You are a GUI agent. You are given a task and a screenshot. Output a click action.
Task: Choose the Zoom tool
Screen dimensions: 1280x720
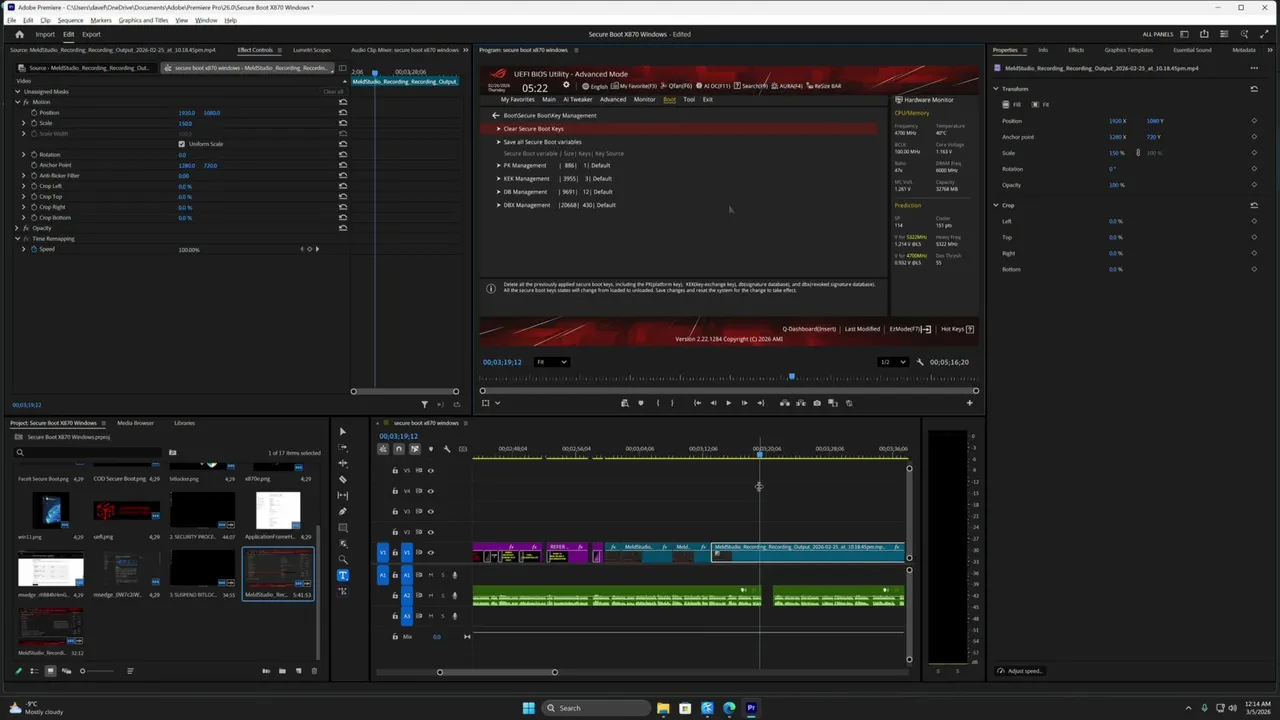[342, 559]
